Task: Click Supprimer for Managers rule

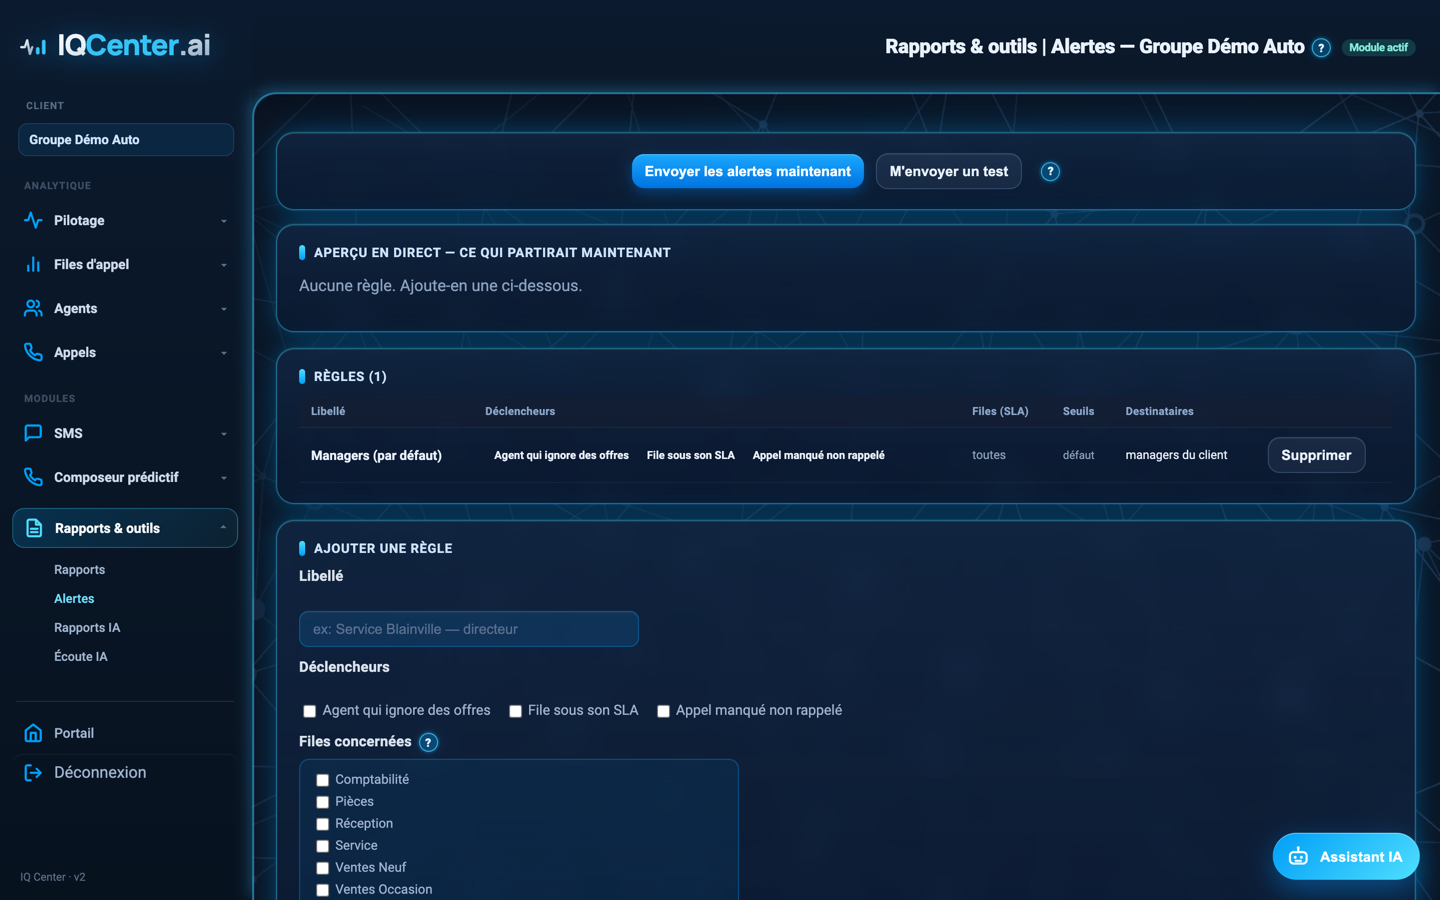Action: (x=1316, y=455)
